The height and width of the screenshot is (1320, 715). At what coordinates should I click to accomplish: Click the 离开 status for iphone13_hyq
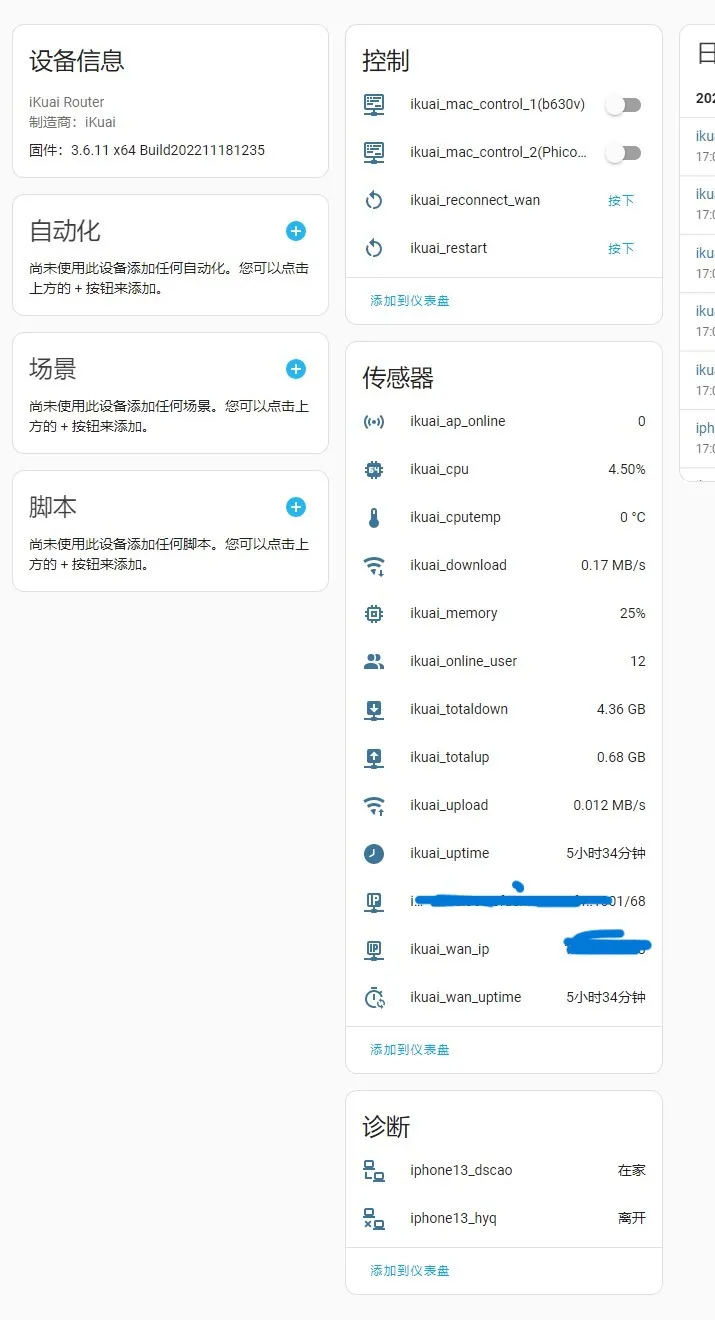(632, 1218)
